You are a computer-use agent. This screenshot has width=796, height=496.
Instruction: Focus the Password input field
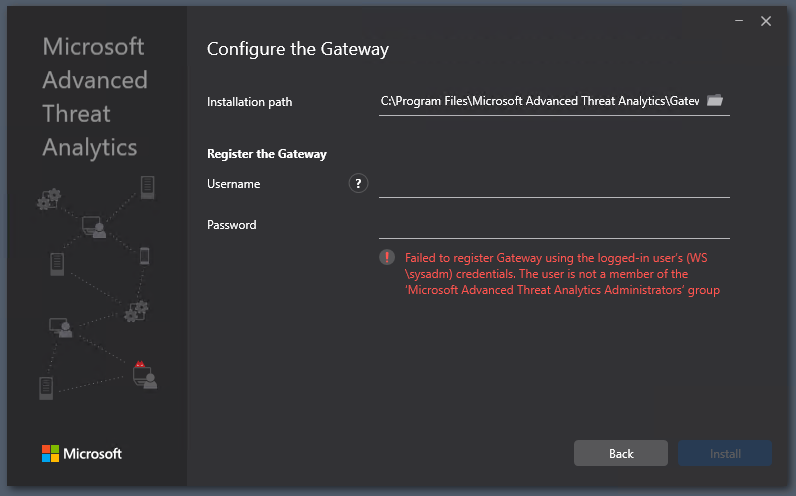554,225
